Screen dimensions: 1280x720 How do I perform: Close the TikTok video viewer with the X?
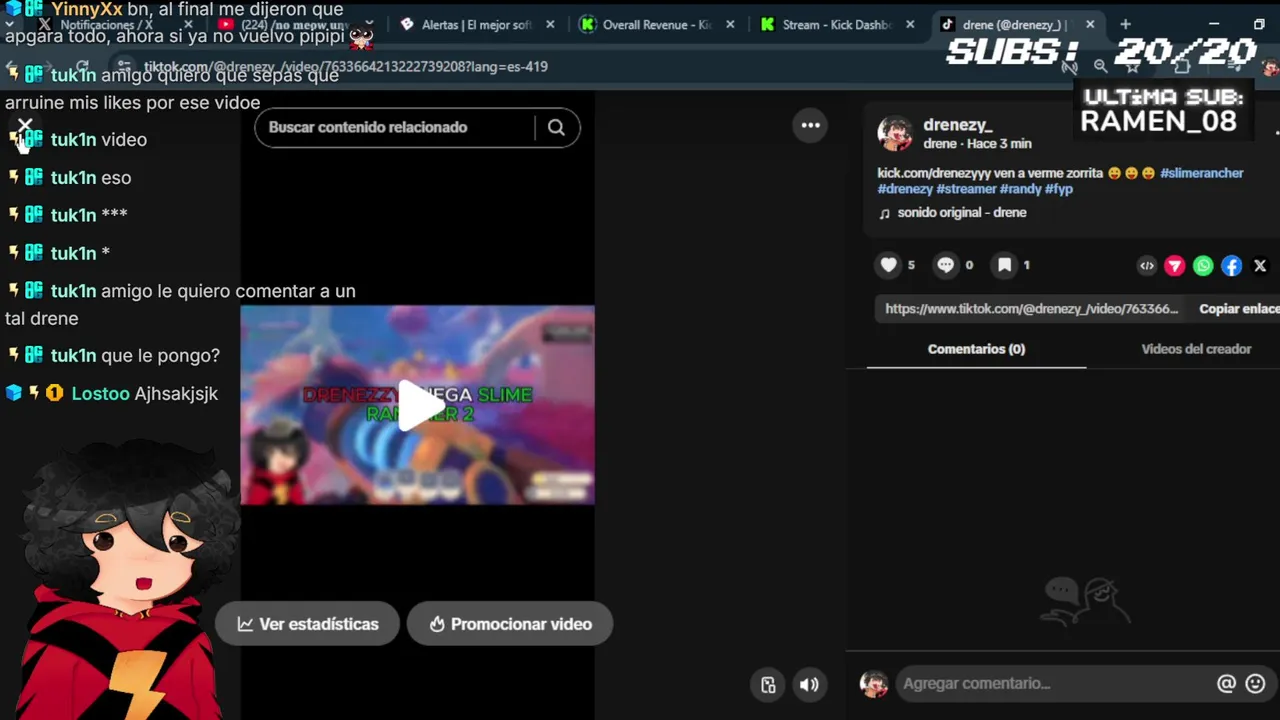(x=25, y=126)
